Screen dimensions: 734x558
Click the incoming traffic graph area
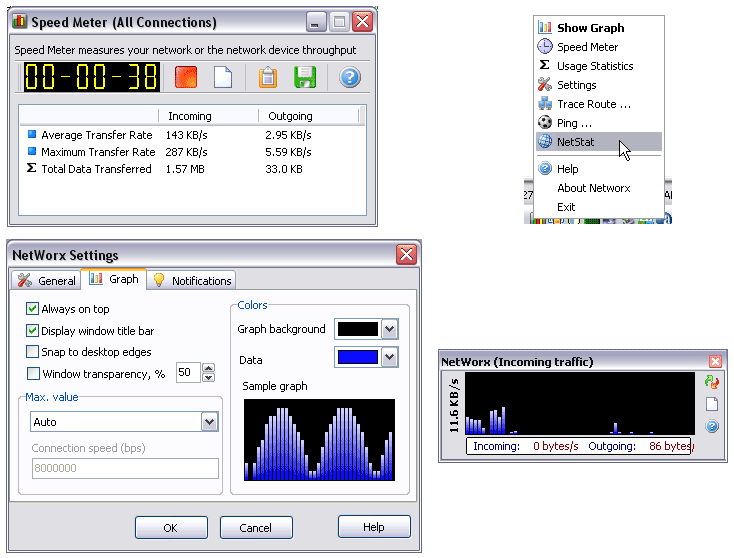pyautogui.click(x=580, y=404)
